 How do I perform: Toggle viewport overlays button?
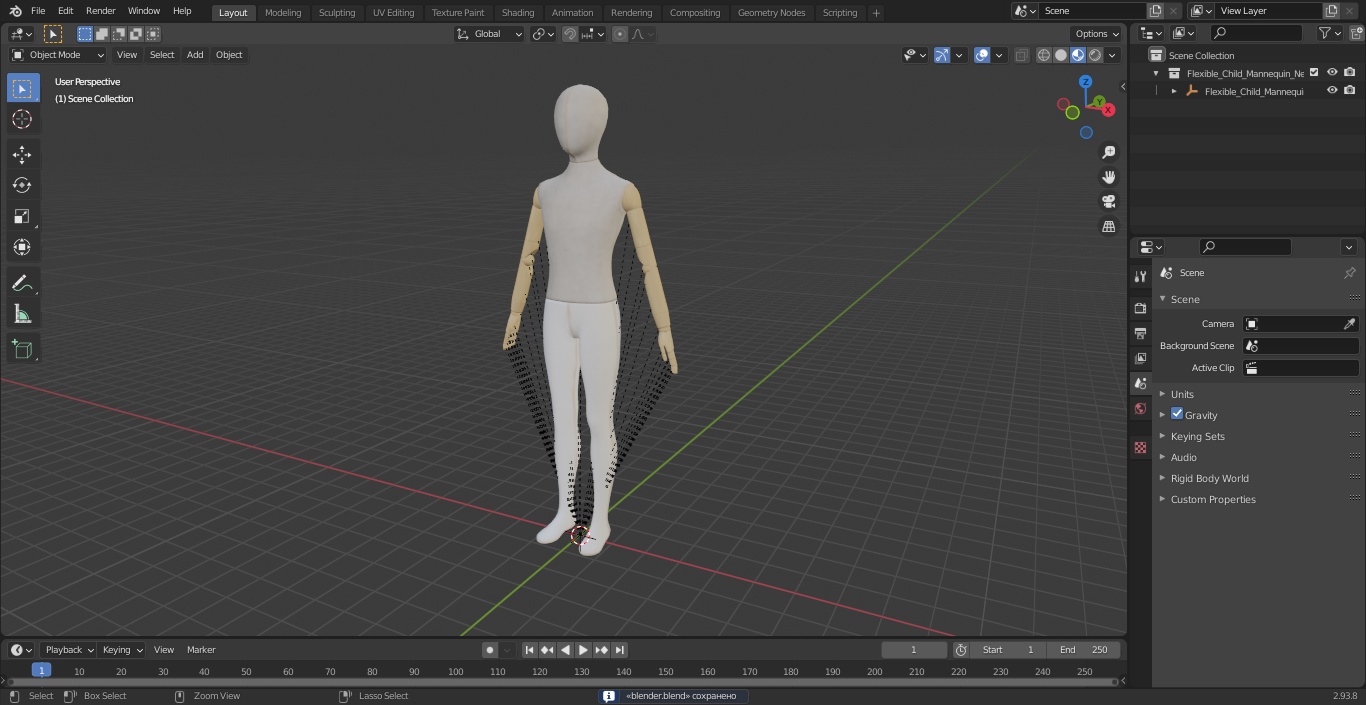click(x=982, y=55)
